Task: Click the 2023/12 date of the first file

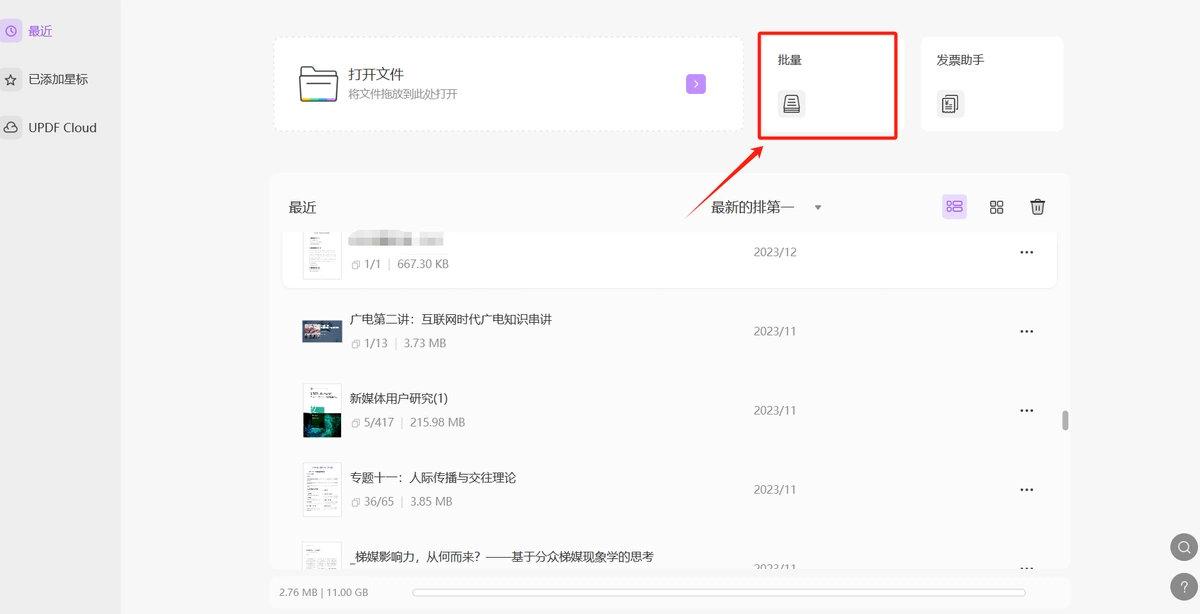Action: pyautogui.click(x=775, y=252)
